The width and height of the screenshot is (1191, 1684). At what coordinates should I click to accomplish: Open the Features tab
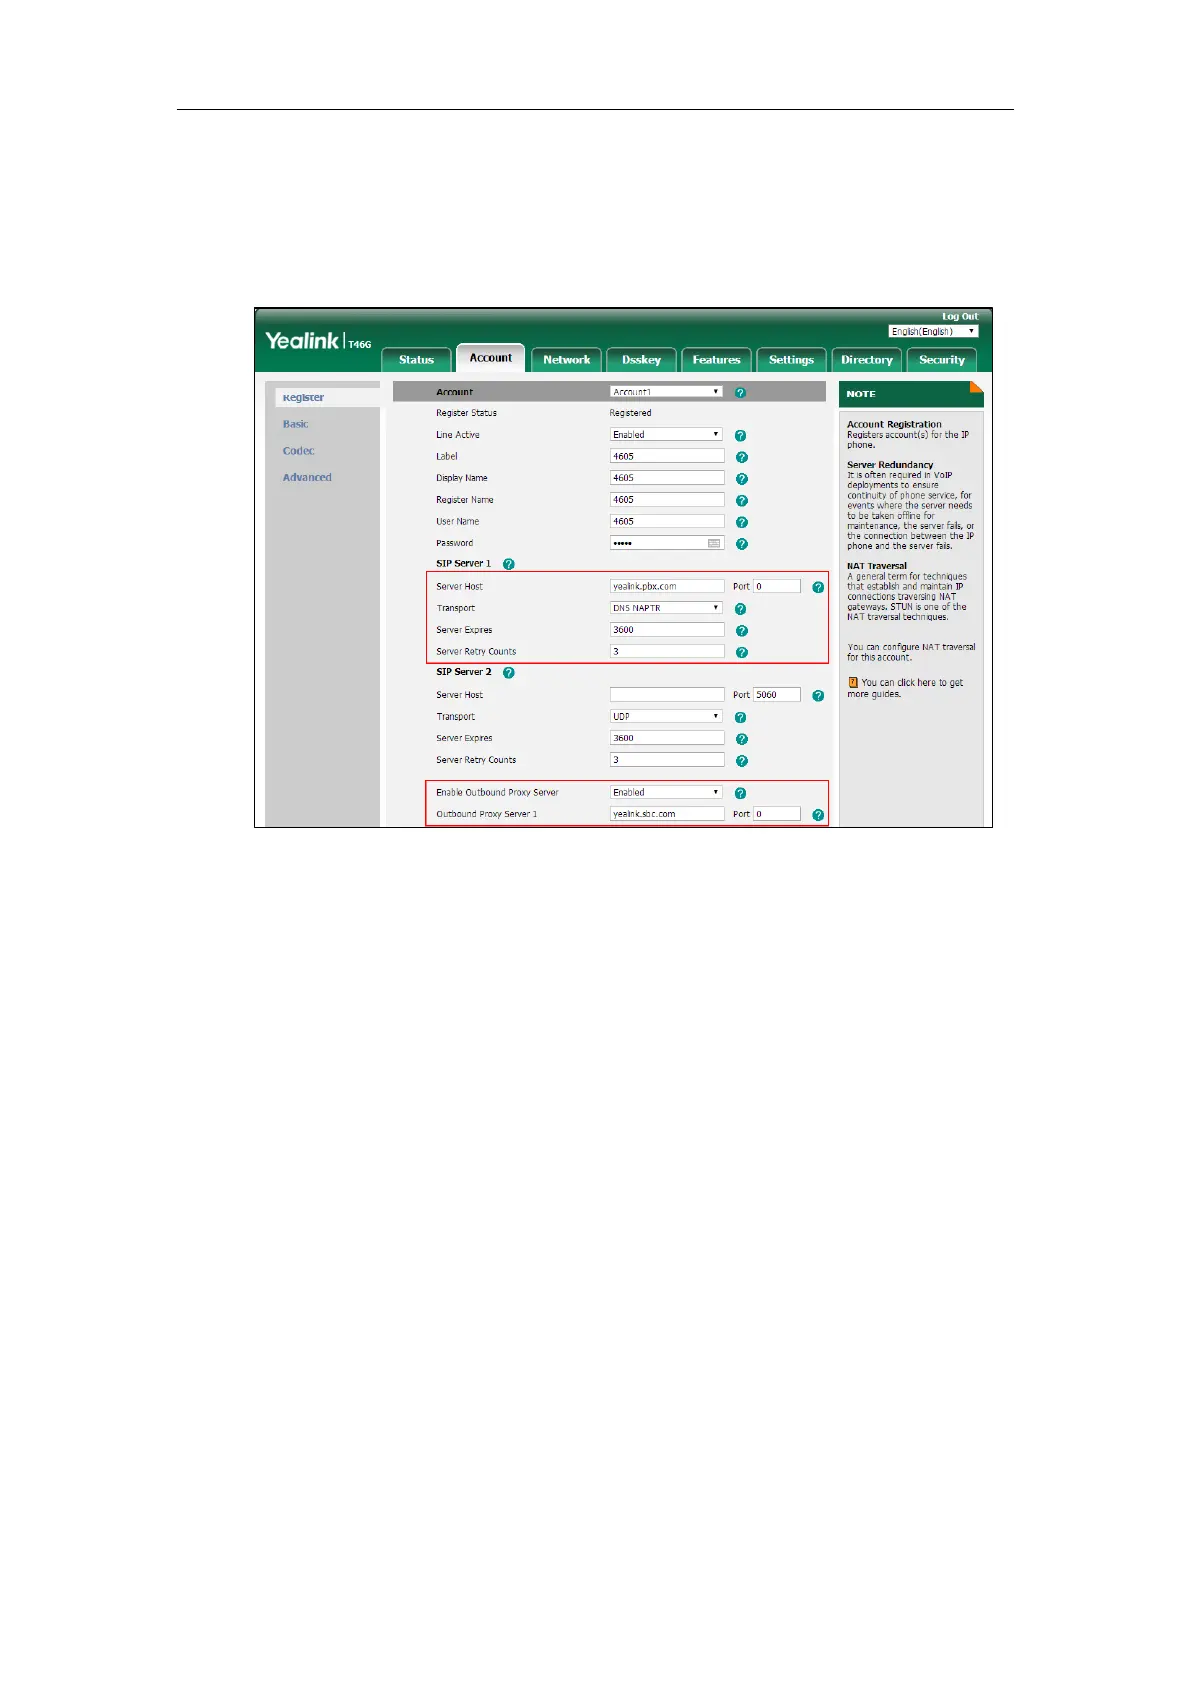coord(716,360)
